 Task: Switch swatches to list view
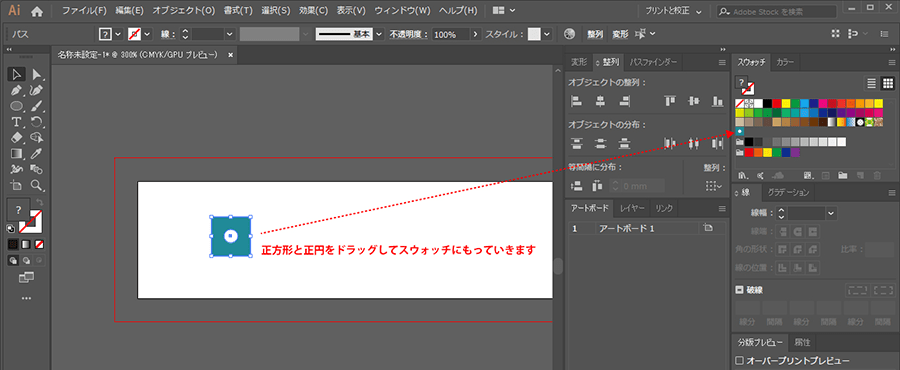(x=871, y=83)
